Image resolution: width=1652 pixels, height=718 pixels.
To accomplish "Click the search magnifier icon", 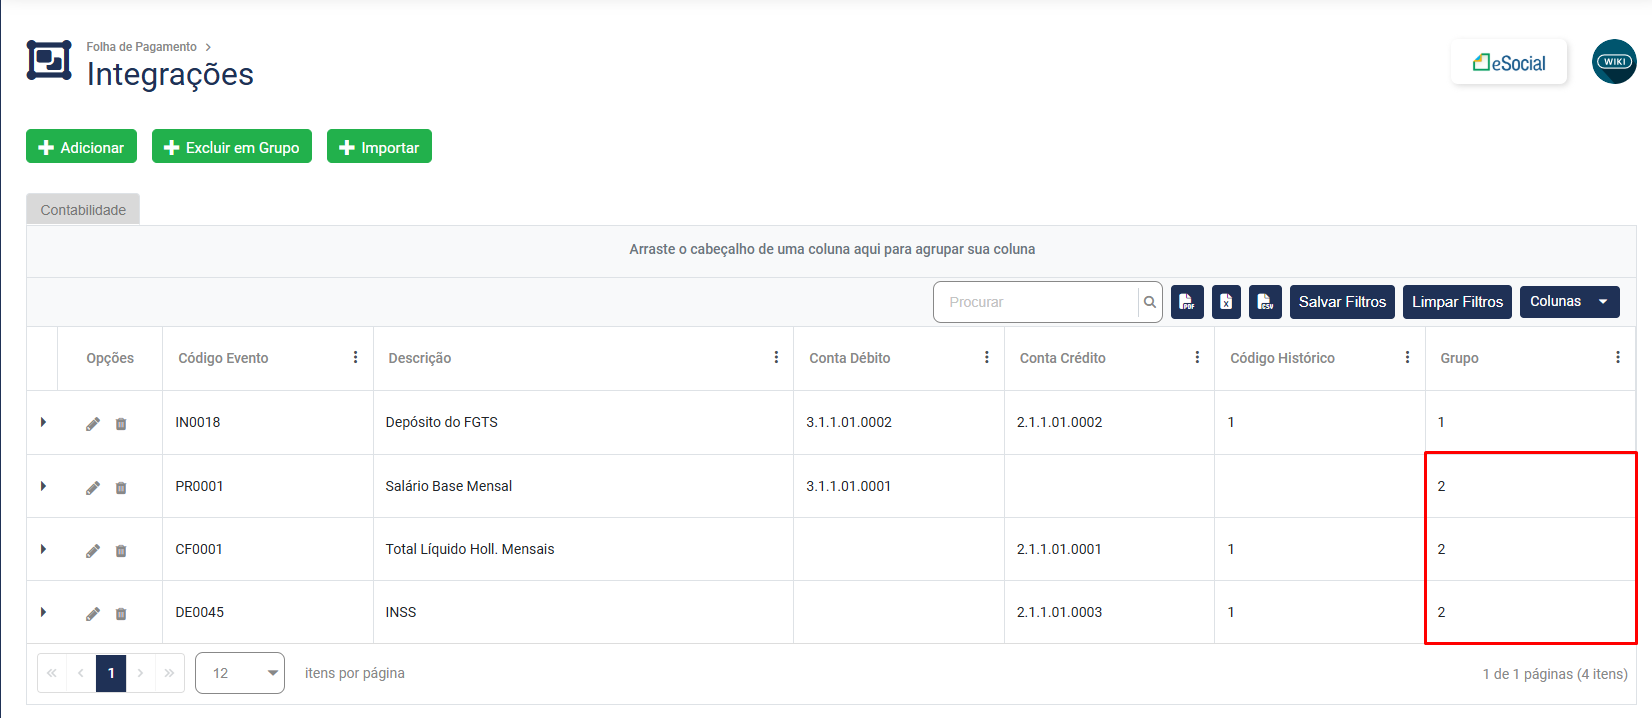I will pyautogui.click(x=1150, y=302).
